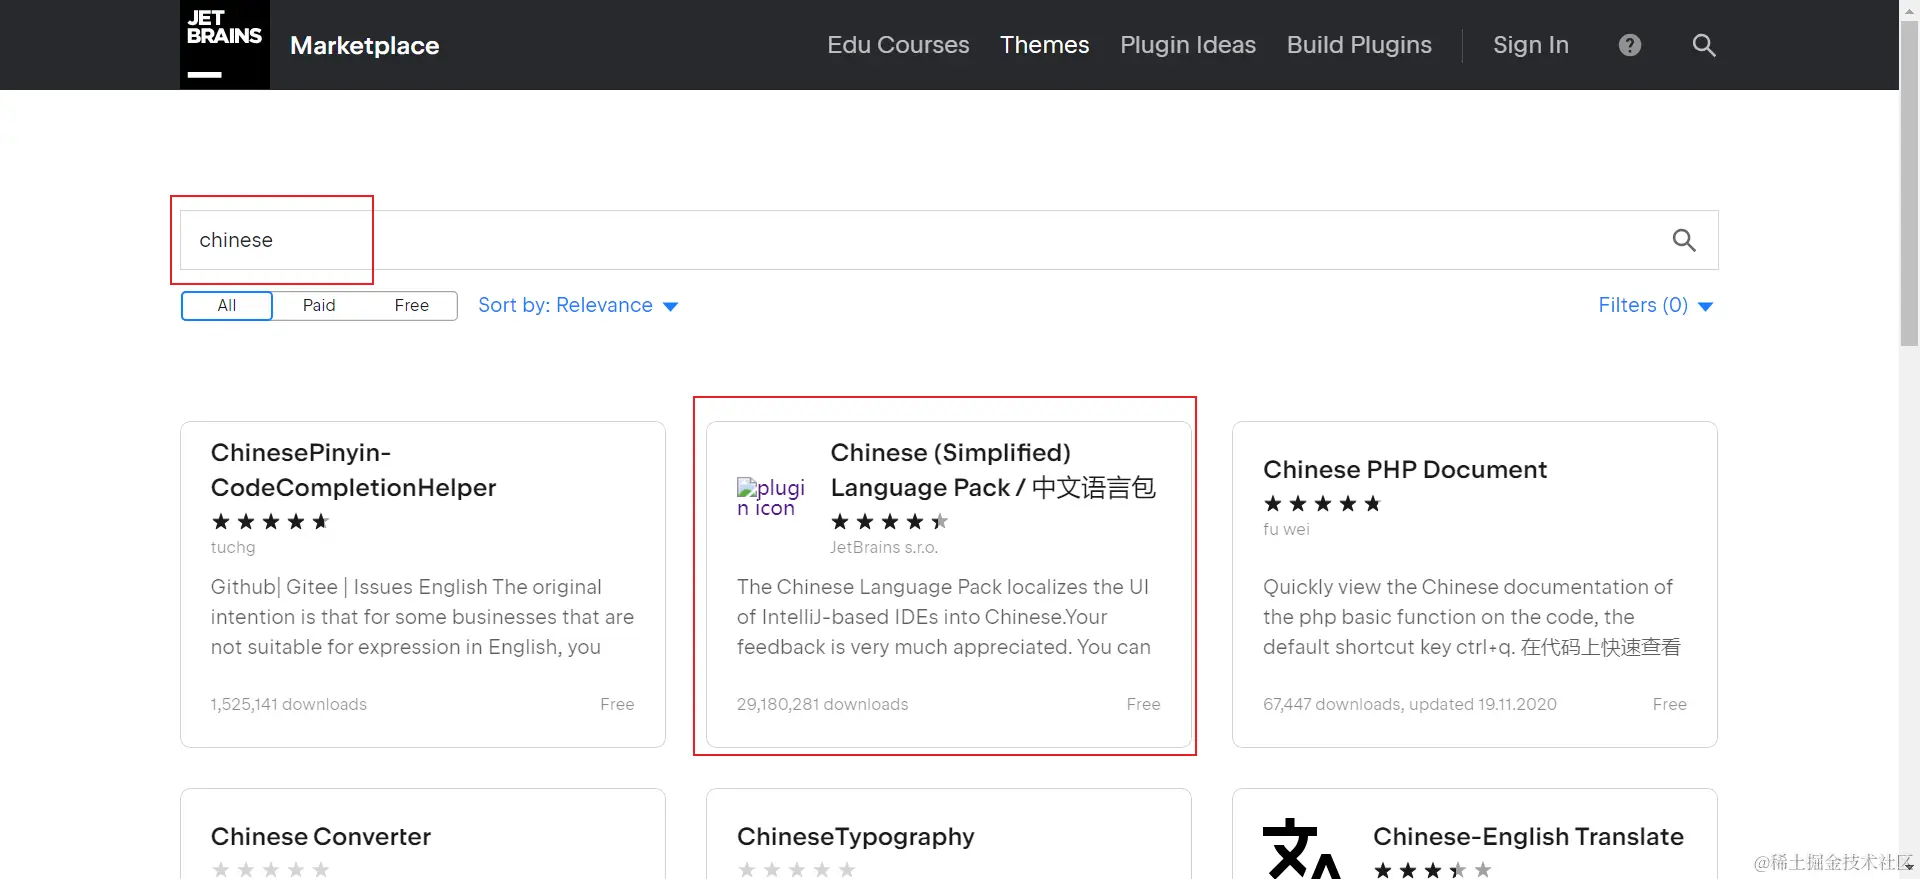
Task: Open Chinese (Simplified) Language Pack title
Action: (x=993, y=470)
